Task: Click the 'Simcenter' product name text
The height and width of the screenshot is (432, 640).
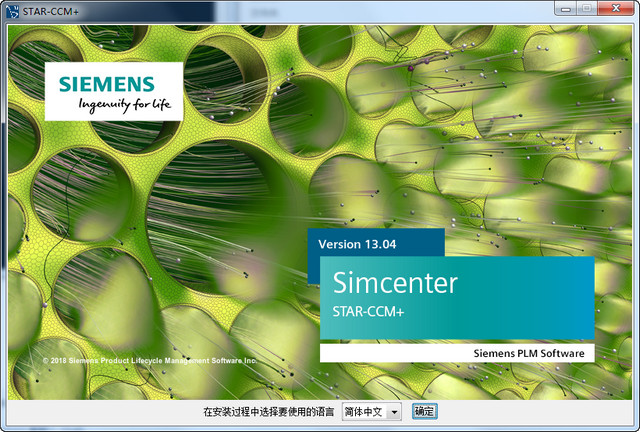Action: click(x=395, y=283)
